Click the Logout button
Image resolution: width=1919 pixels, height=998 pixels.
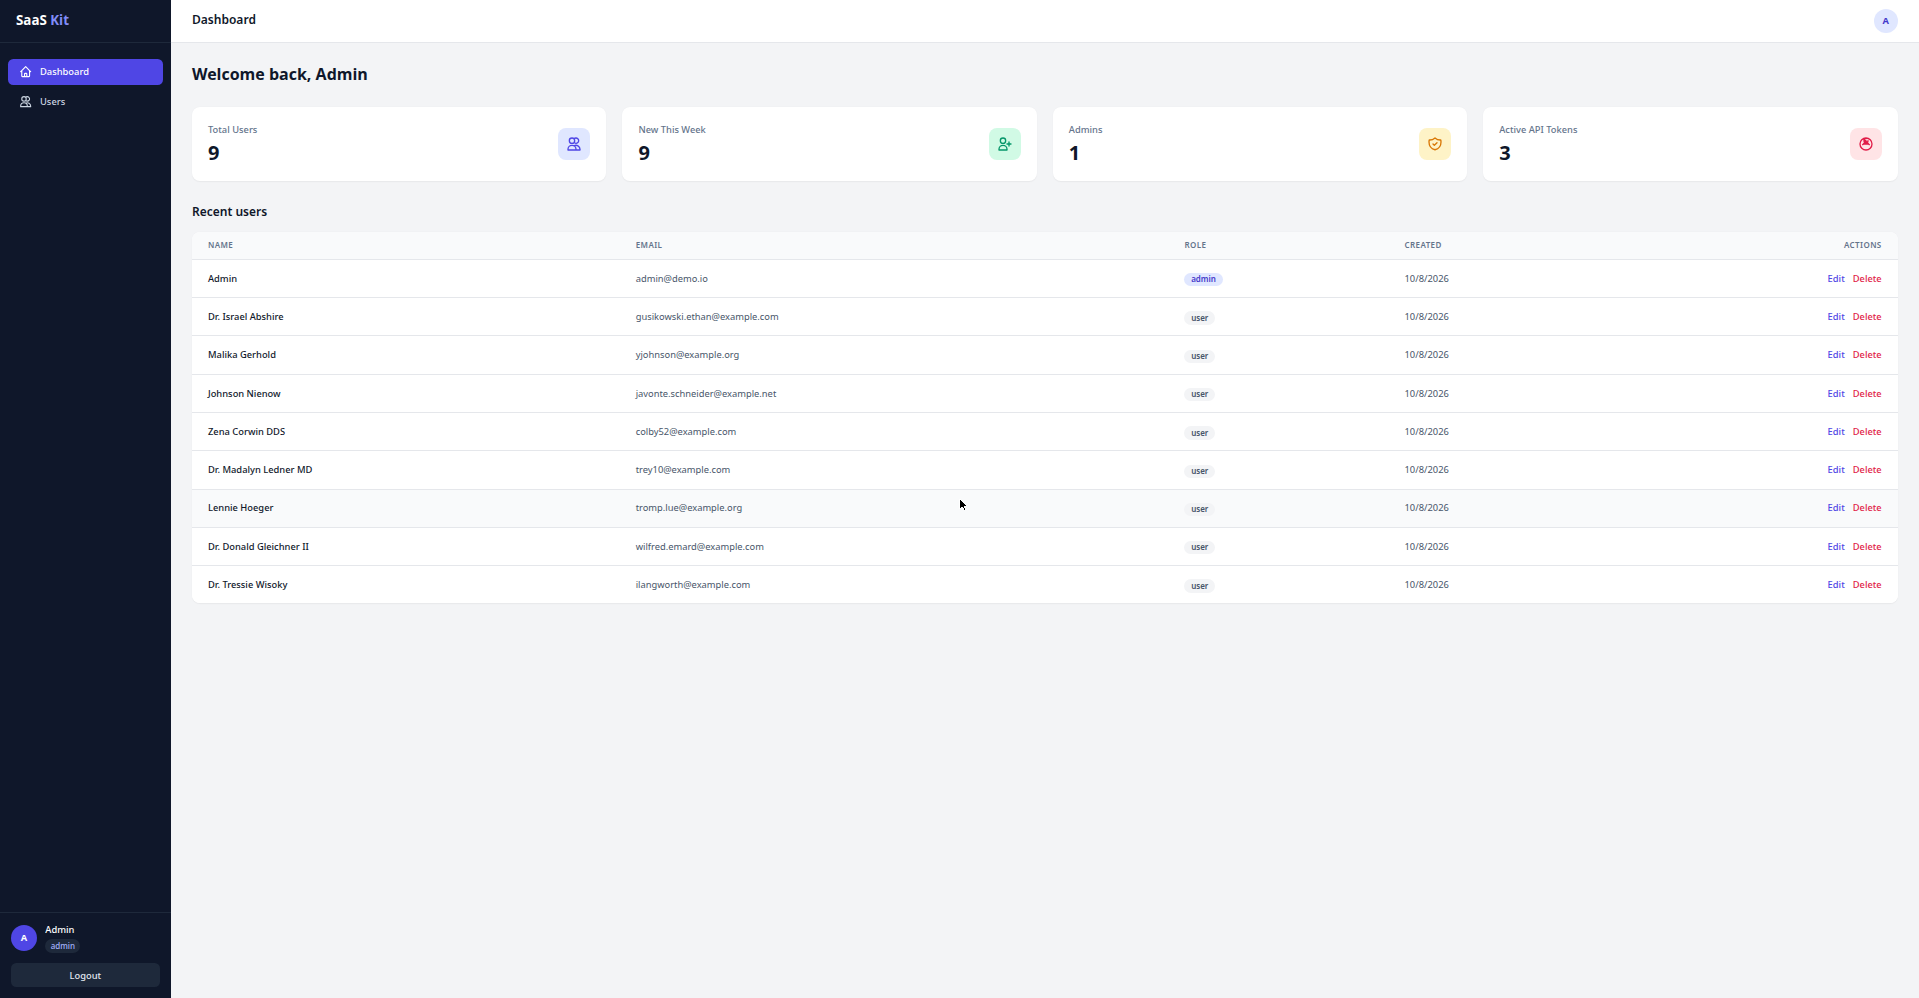[85, 976]
